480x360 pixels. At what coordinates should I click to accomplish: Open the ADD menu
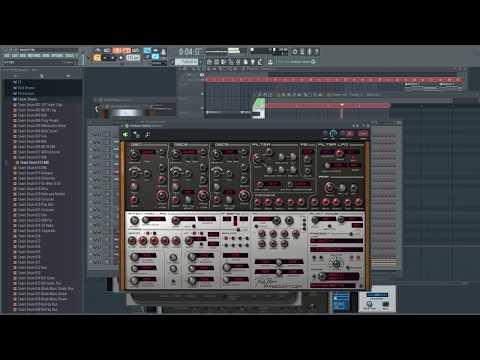(x=23, y=55)
